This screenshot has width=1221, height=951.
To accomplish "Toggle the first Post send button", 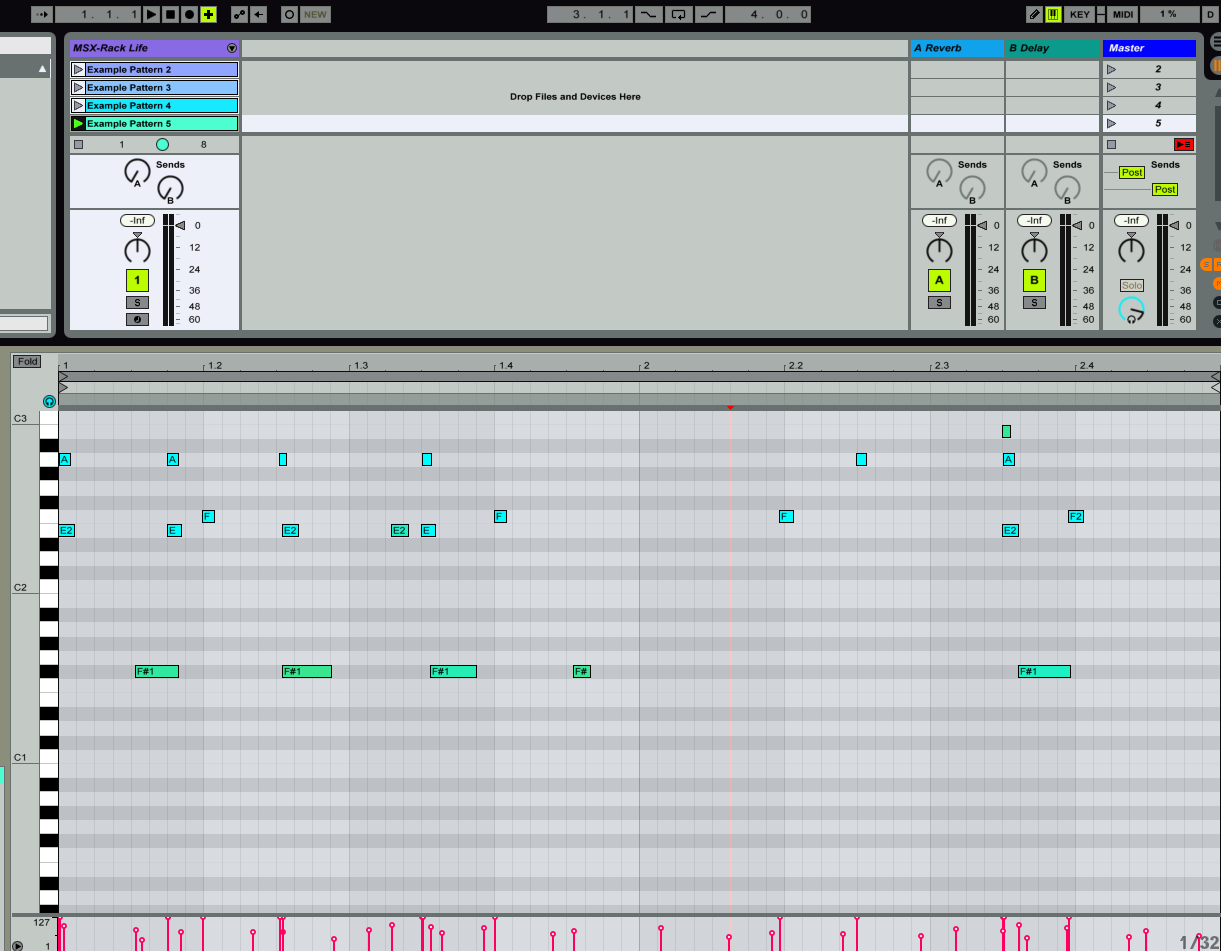I will point(1131,173).
